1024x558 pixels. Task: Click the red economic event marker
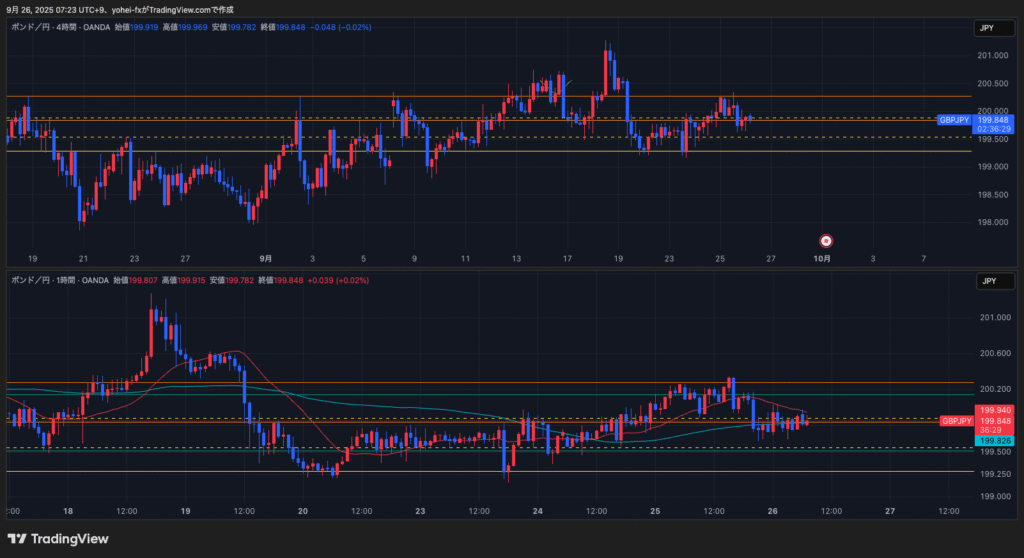(x=826, y=241)
